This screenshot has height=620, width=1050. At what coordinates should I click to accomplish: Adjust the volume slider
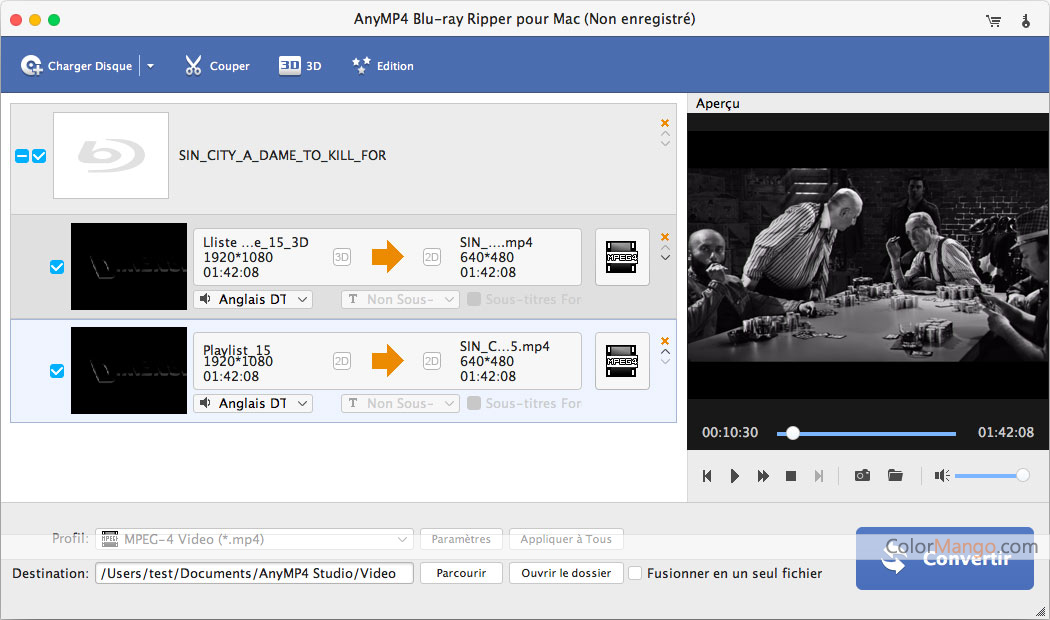click(x=992, y=475)
